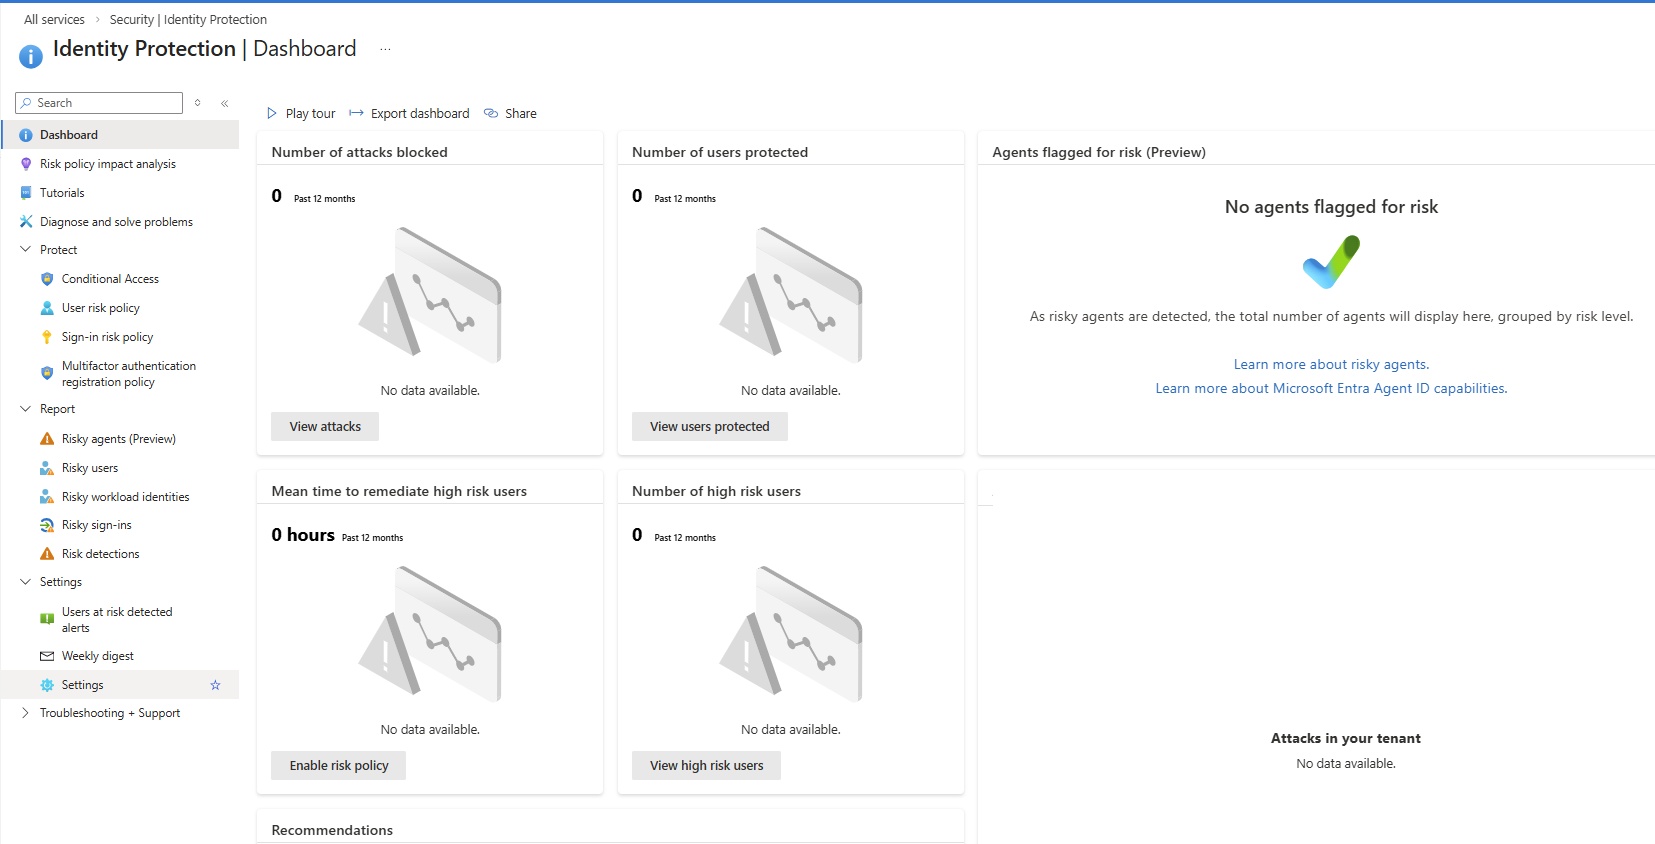Click the View attacks button
This screenshot has width=1655, height=844.
point(325,427)
